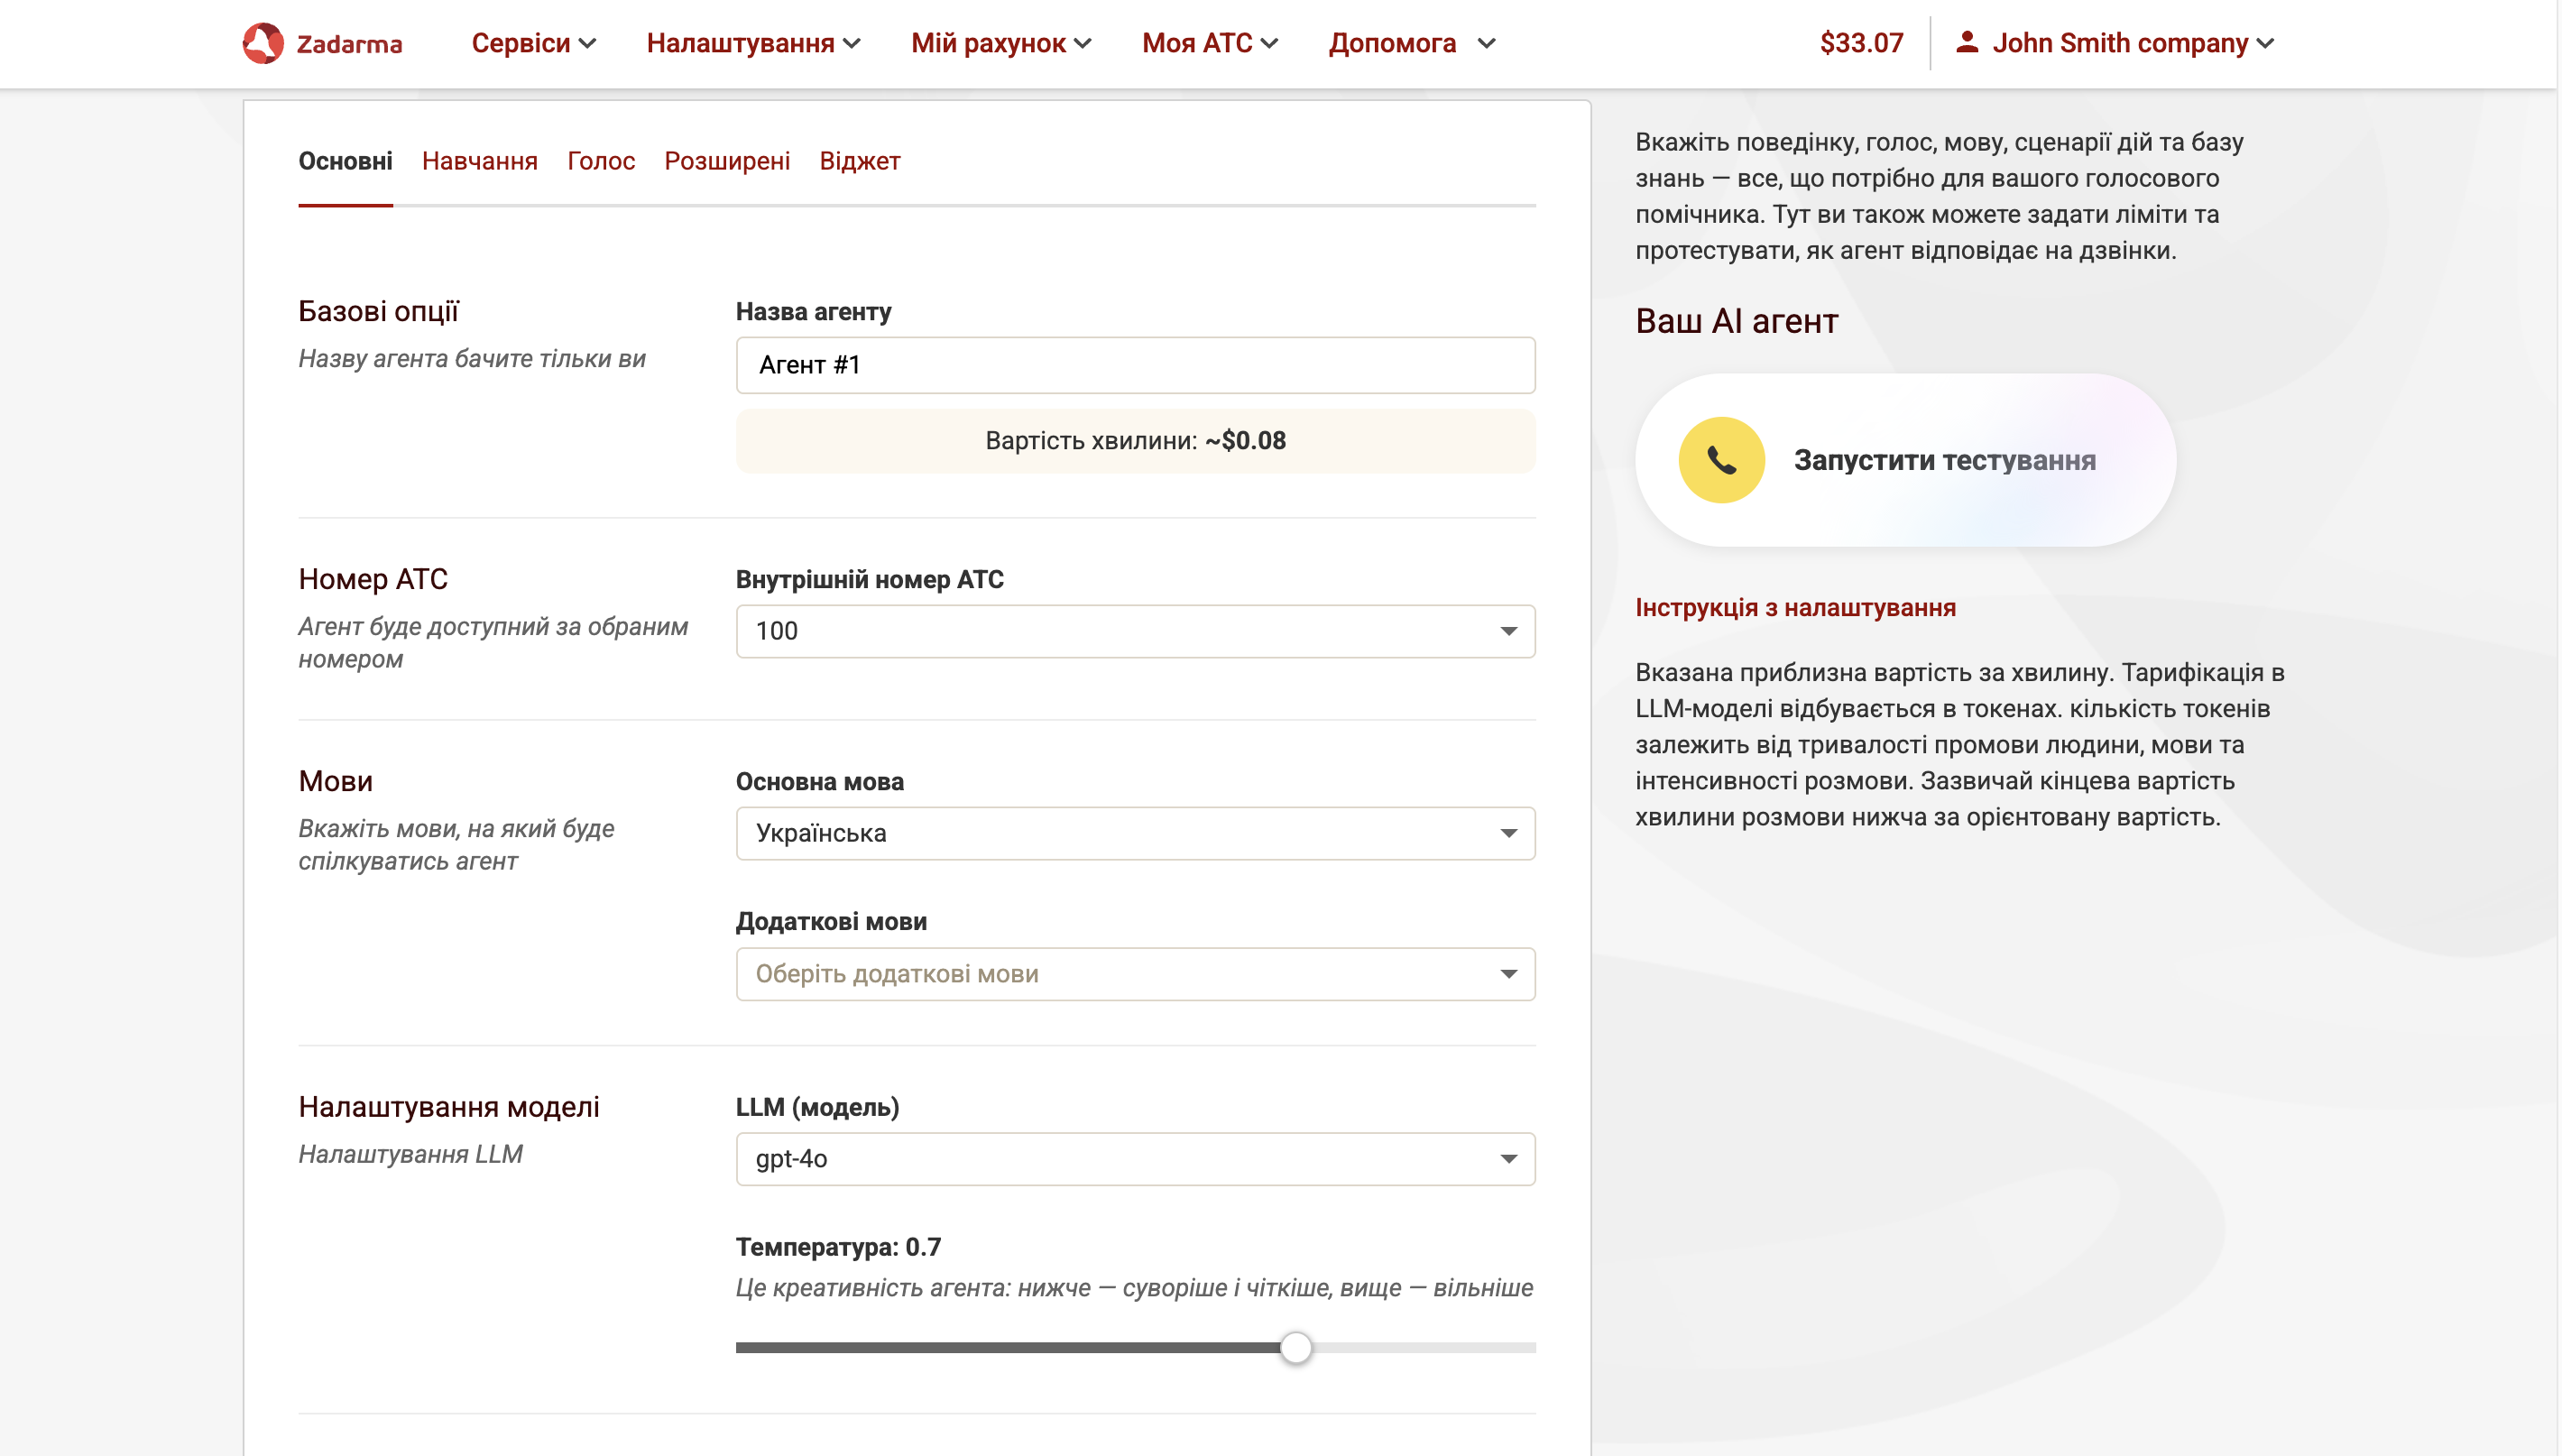Switch to the Навчання tab
This screenshot has height=1456, width=2562.
pos(481,161)
